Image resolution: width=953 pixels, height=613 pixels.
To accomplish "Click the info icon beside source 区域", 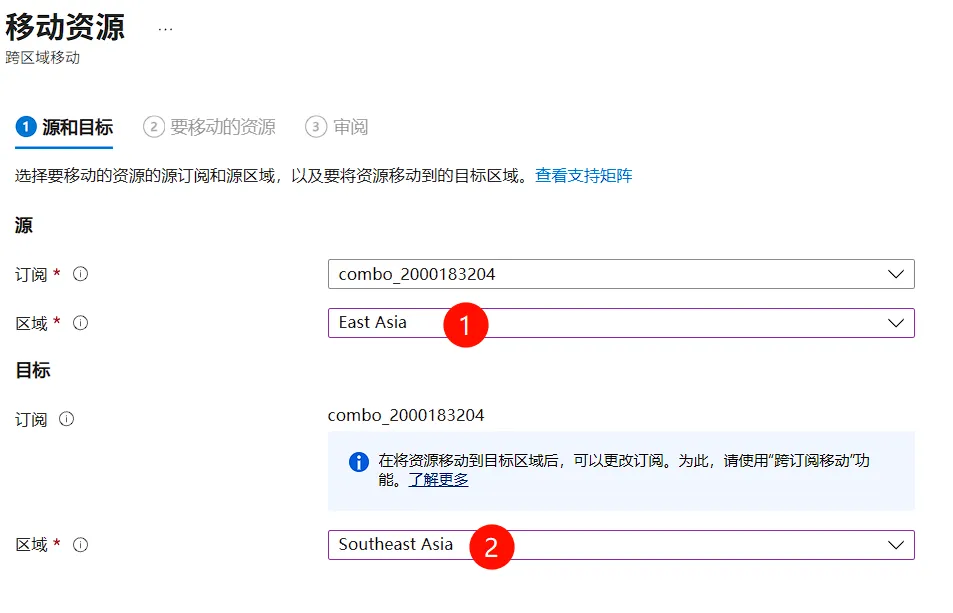I will tap(81, 323).
